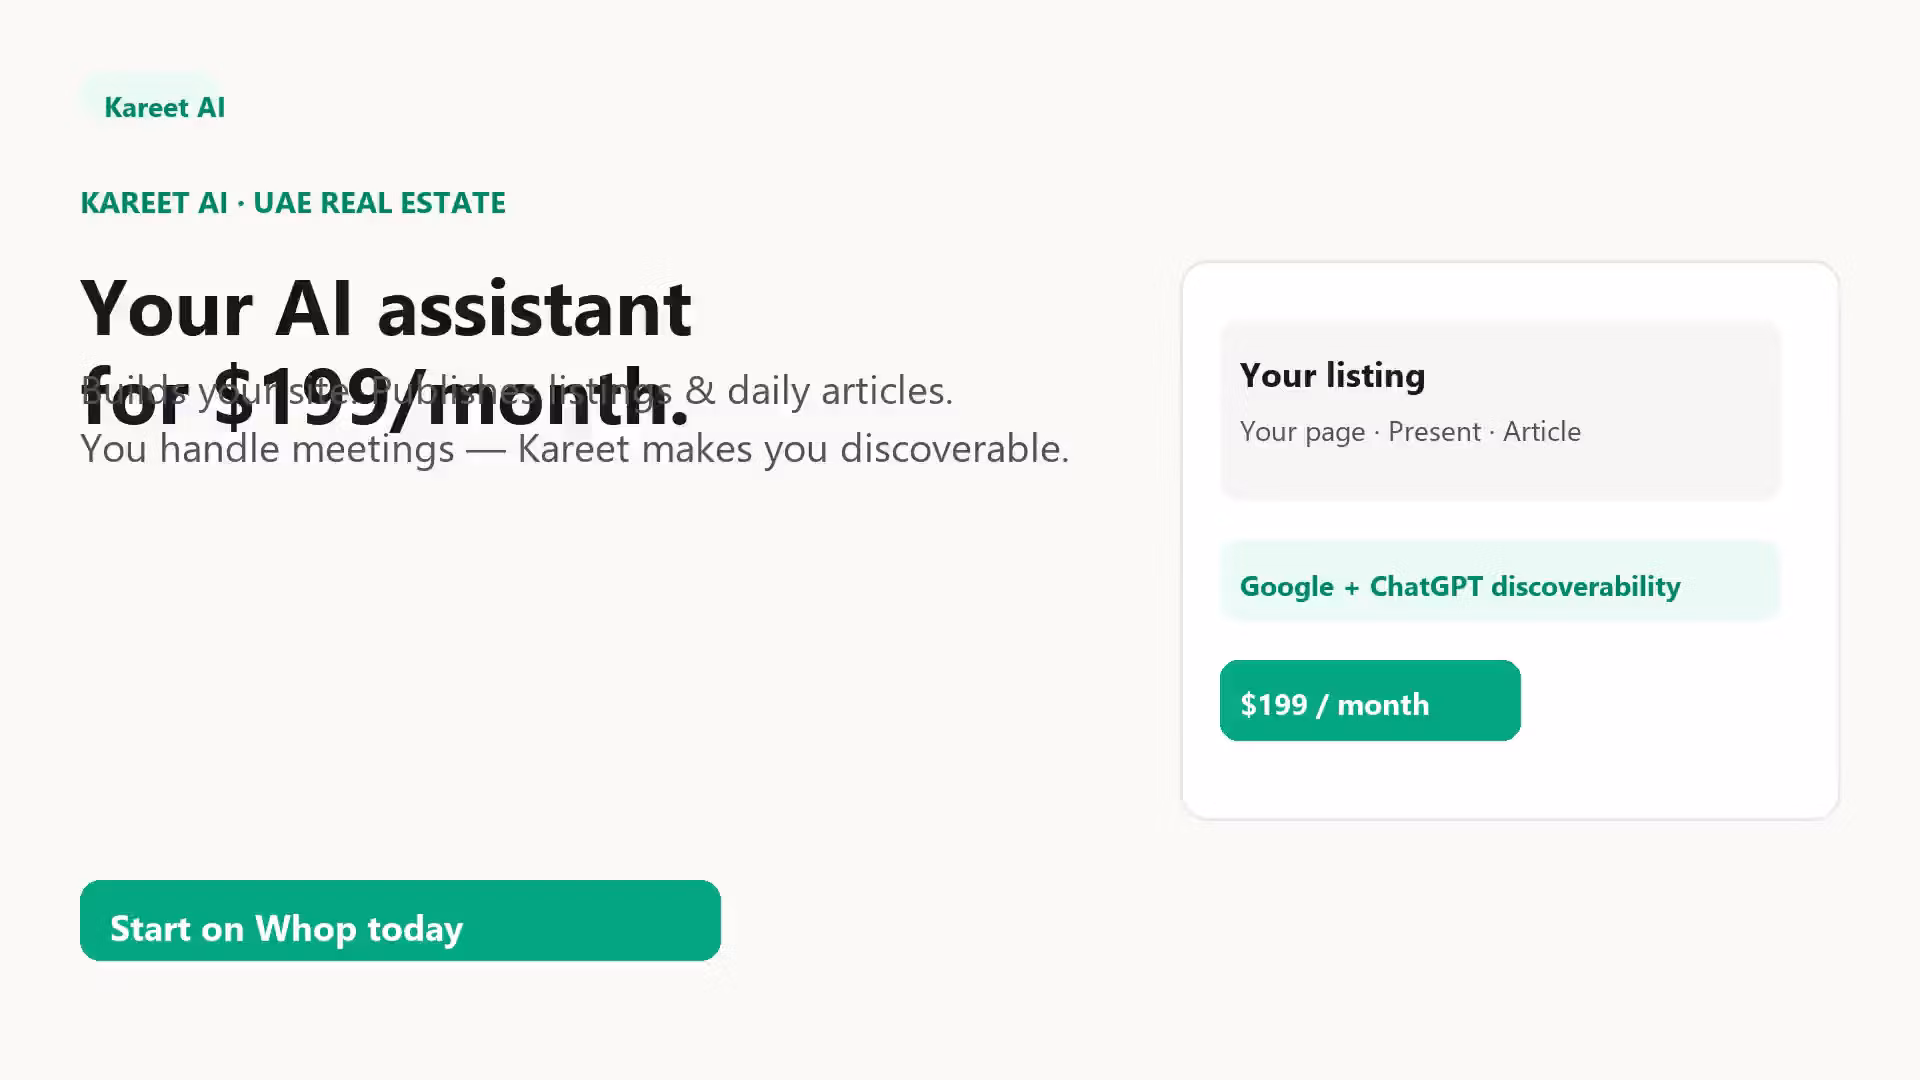
Task: Select the 'Article' label in listing box
Action: click(x=1542, y=432)
